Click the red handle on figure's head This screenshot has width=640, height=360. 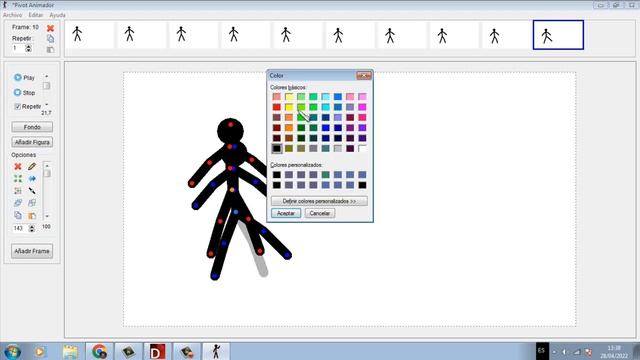click(231, 124)
